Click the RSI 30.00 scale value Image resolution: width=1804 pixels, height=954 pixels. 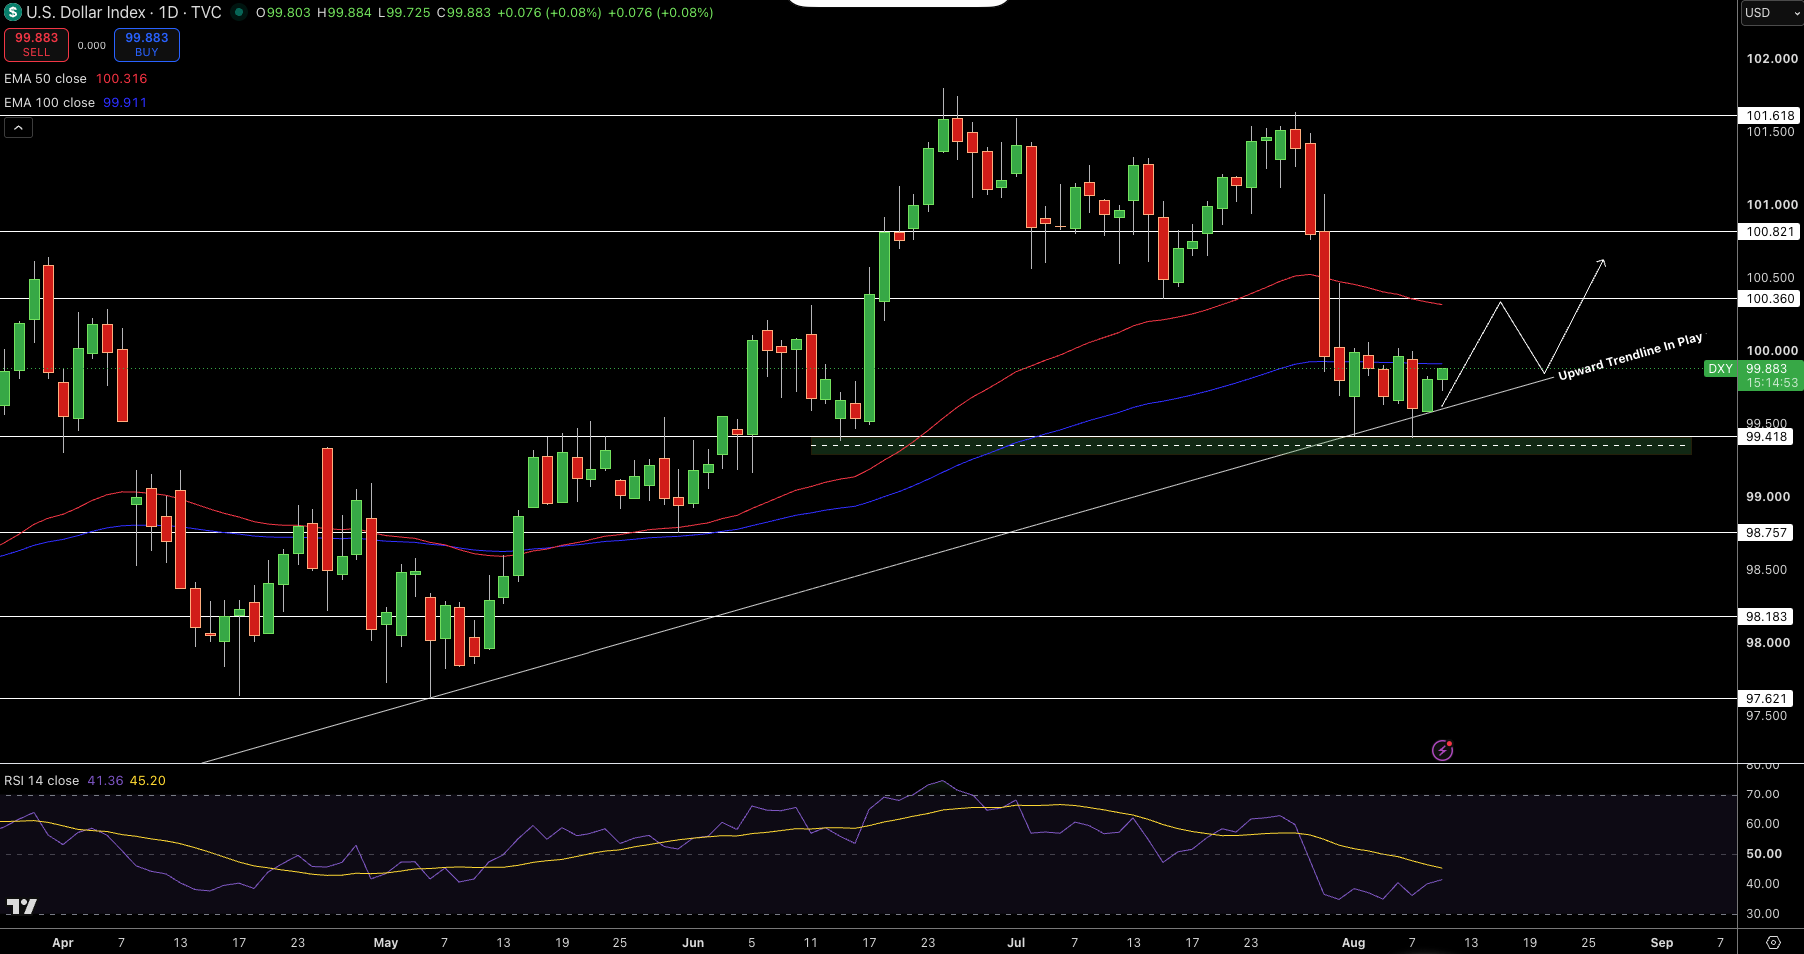(x=1763, y=914)
